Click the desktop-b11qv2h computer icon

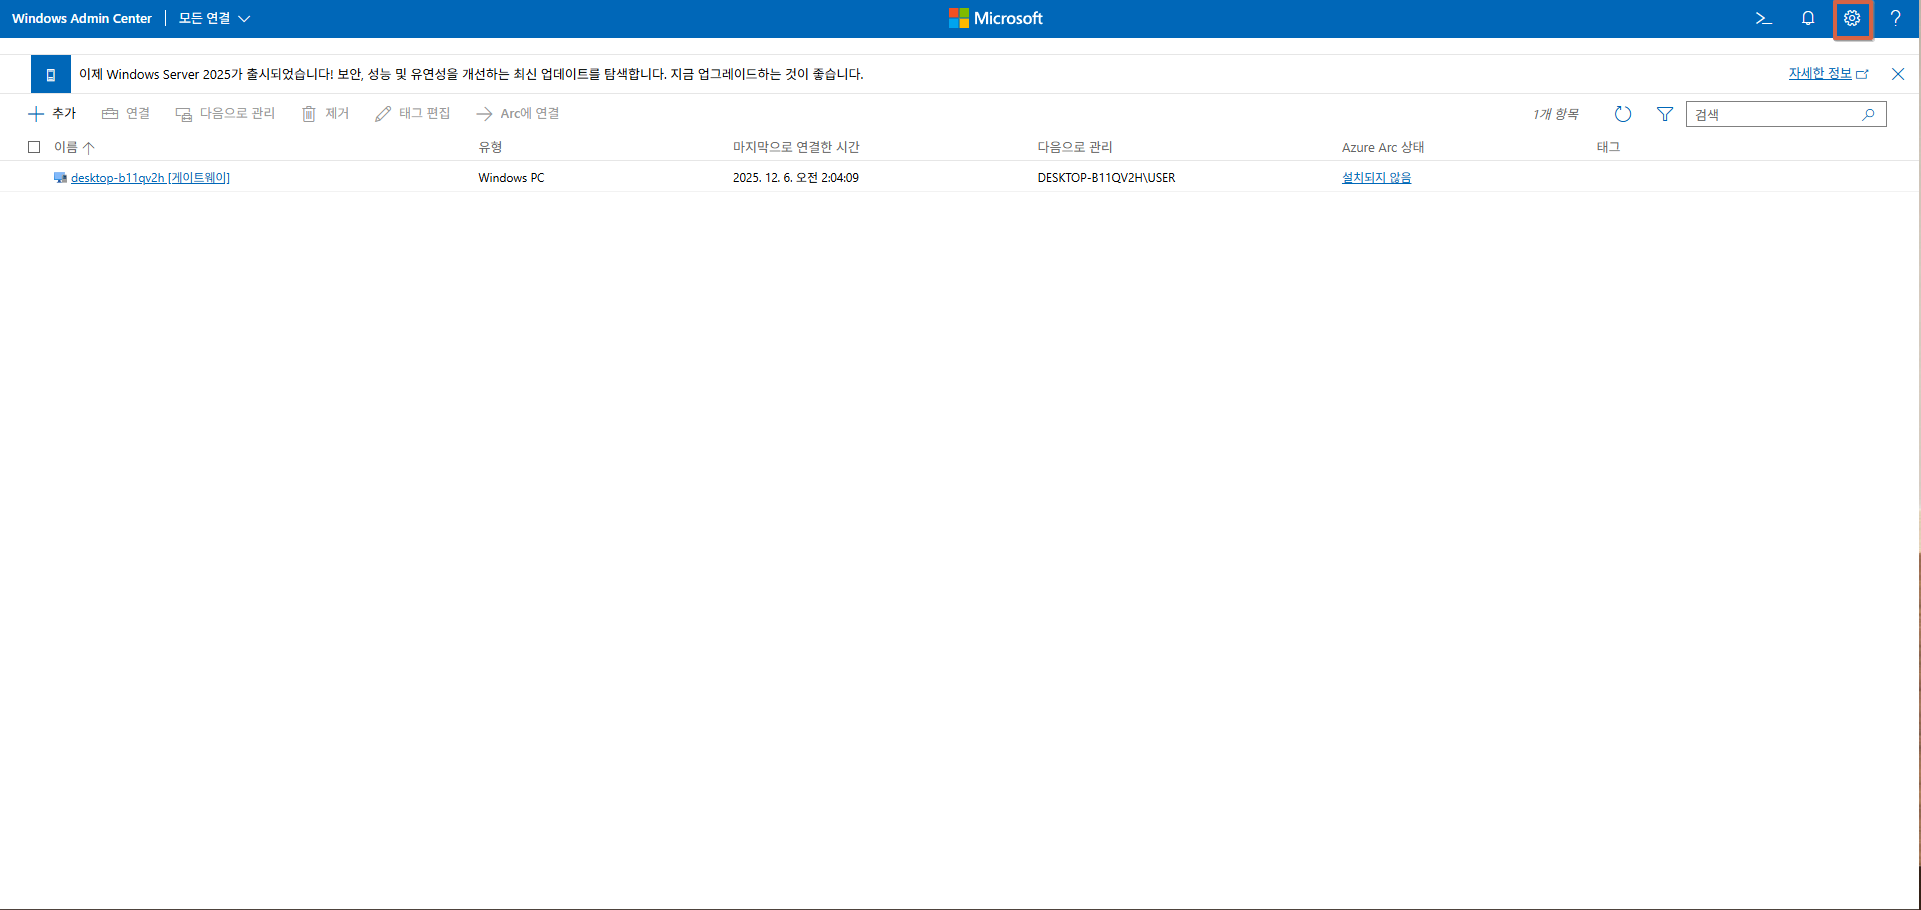pos(60,178)
